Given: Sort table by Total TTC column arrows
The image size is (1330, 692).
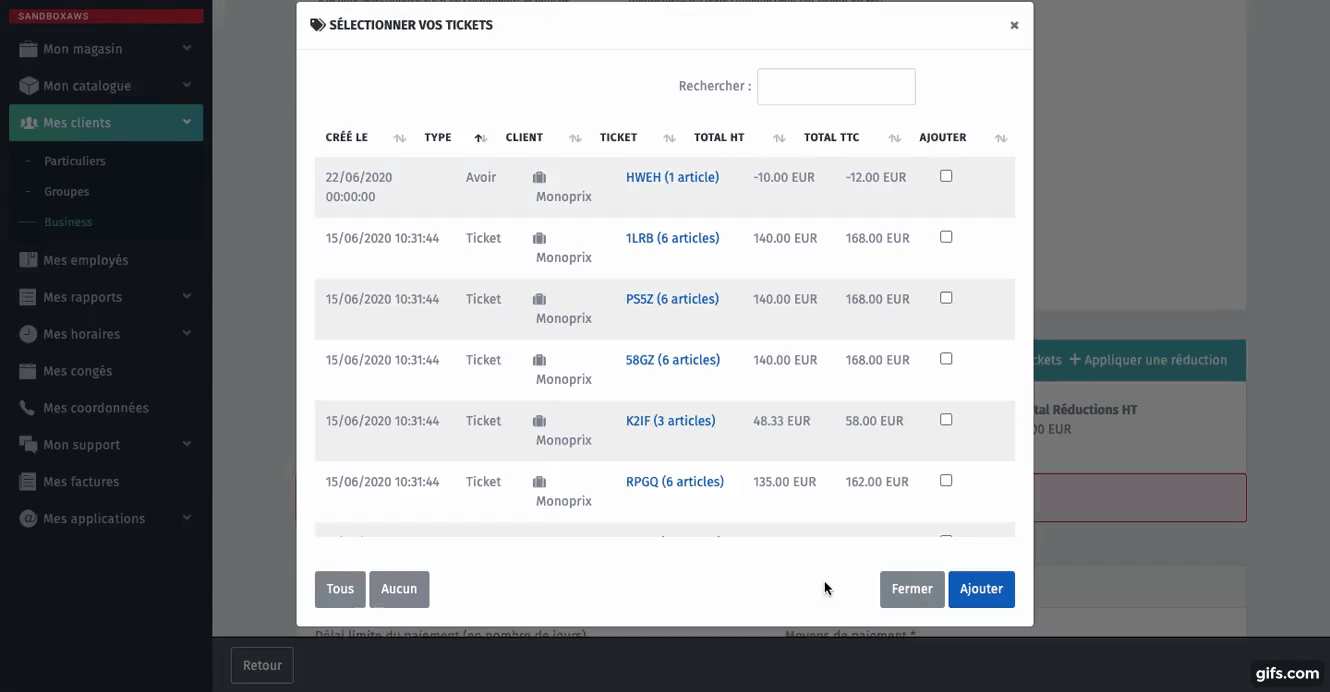Looking at the screenshot, I should click(891, 138).
